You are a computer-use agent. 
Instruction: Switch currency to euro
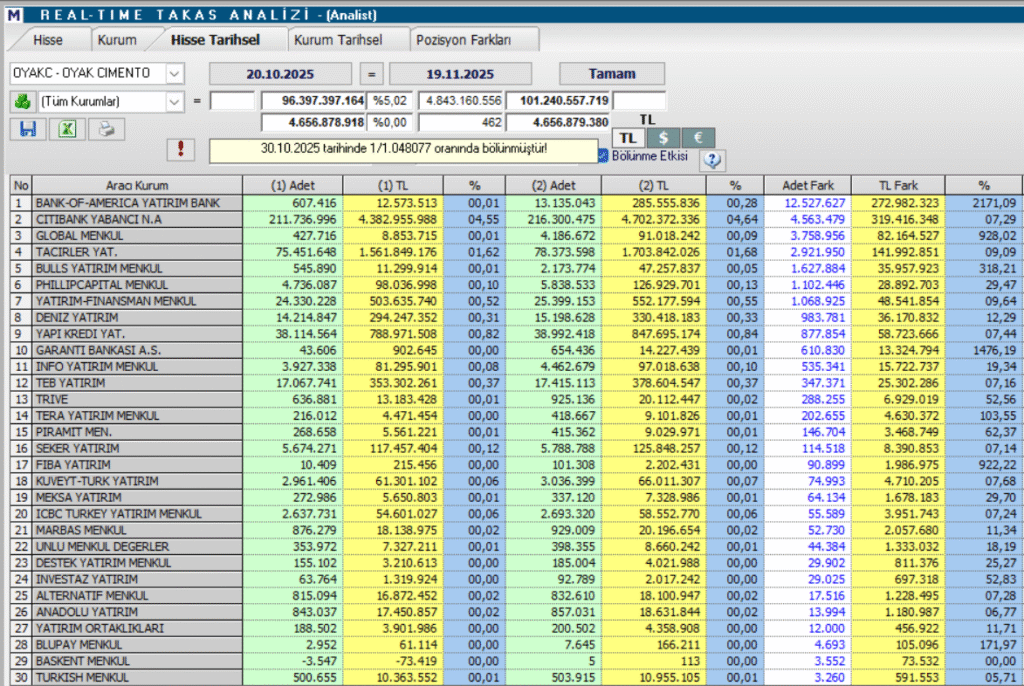click(x=697, y=138)
